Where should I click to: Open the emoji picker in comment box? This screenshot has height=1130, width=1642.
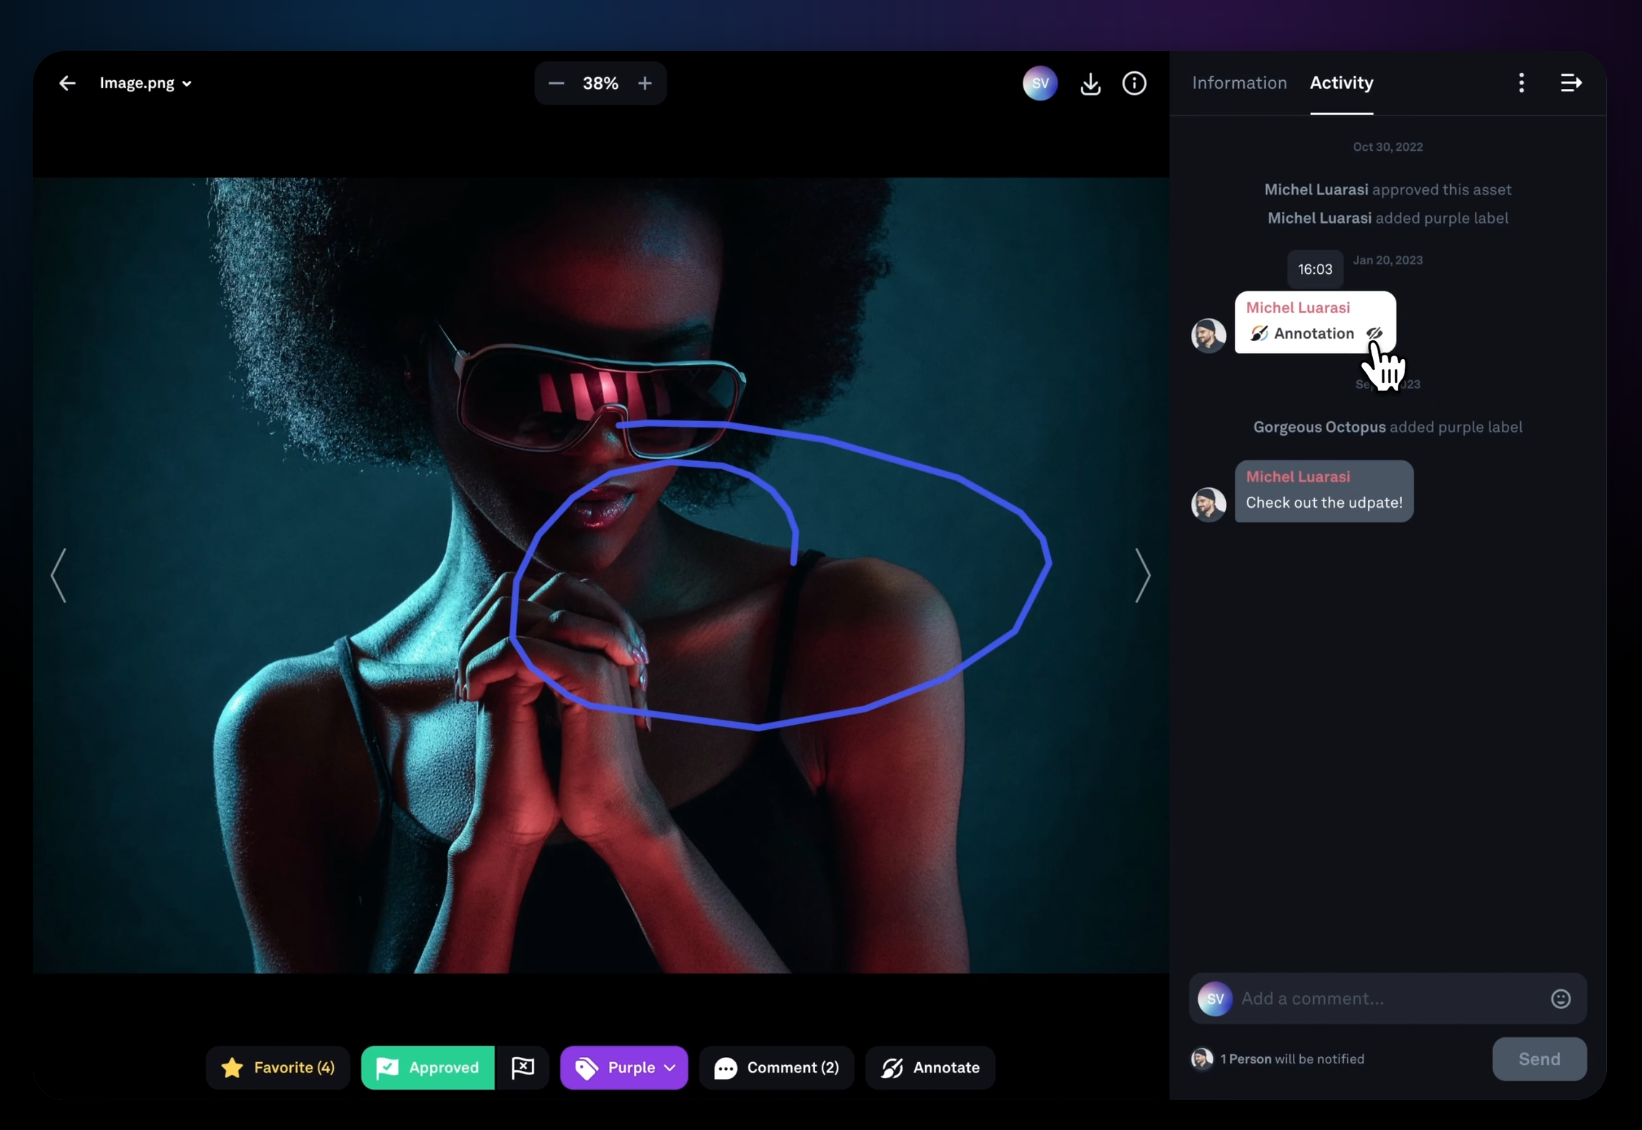click(x=1560, y=998)
